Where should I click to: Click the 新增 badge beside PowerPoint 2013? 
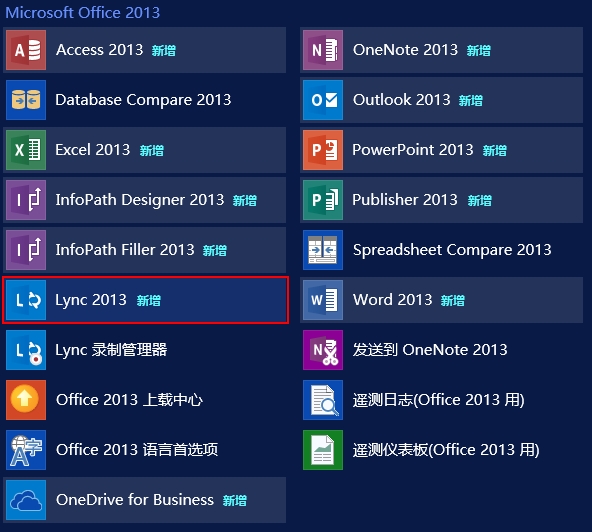[495, 151]
